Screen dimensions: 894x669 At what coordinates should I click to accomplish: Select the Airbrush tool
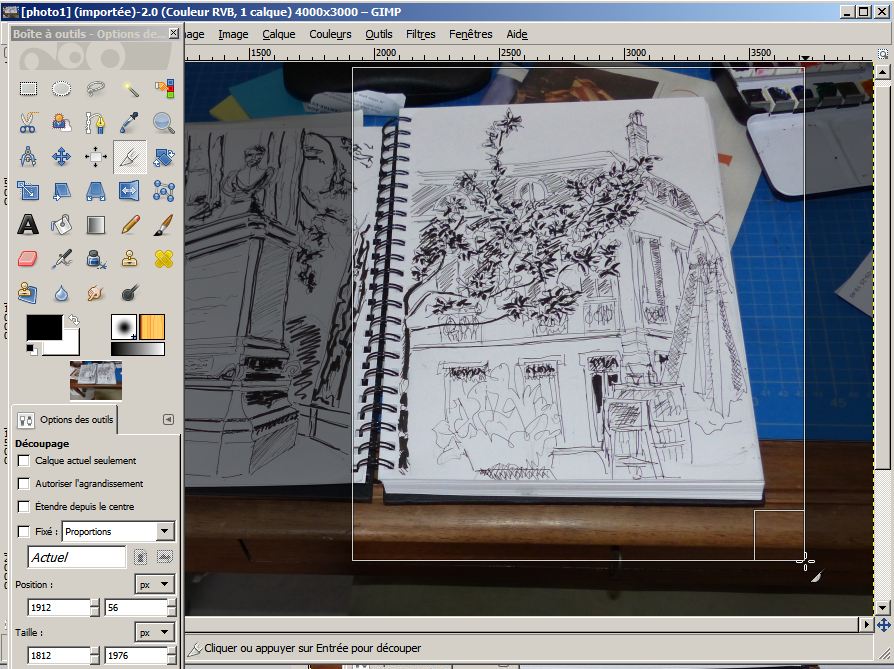[x=62, y=259]
